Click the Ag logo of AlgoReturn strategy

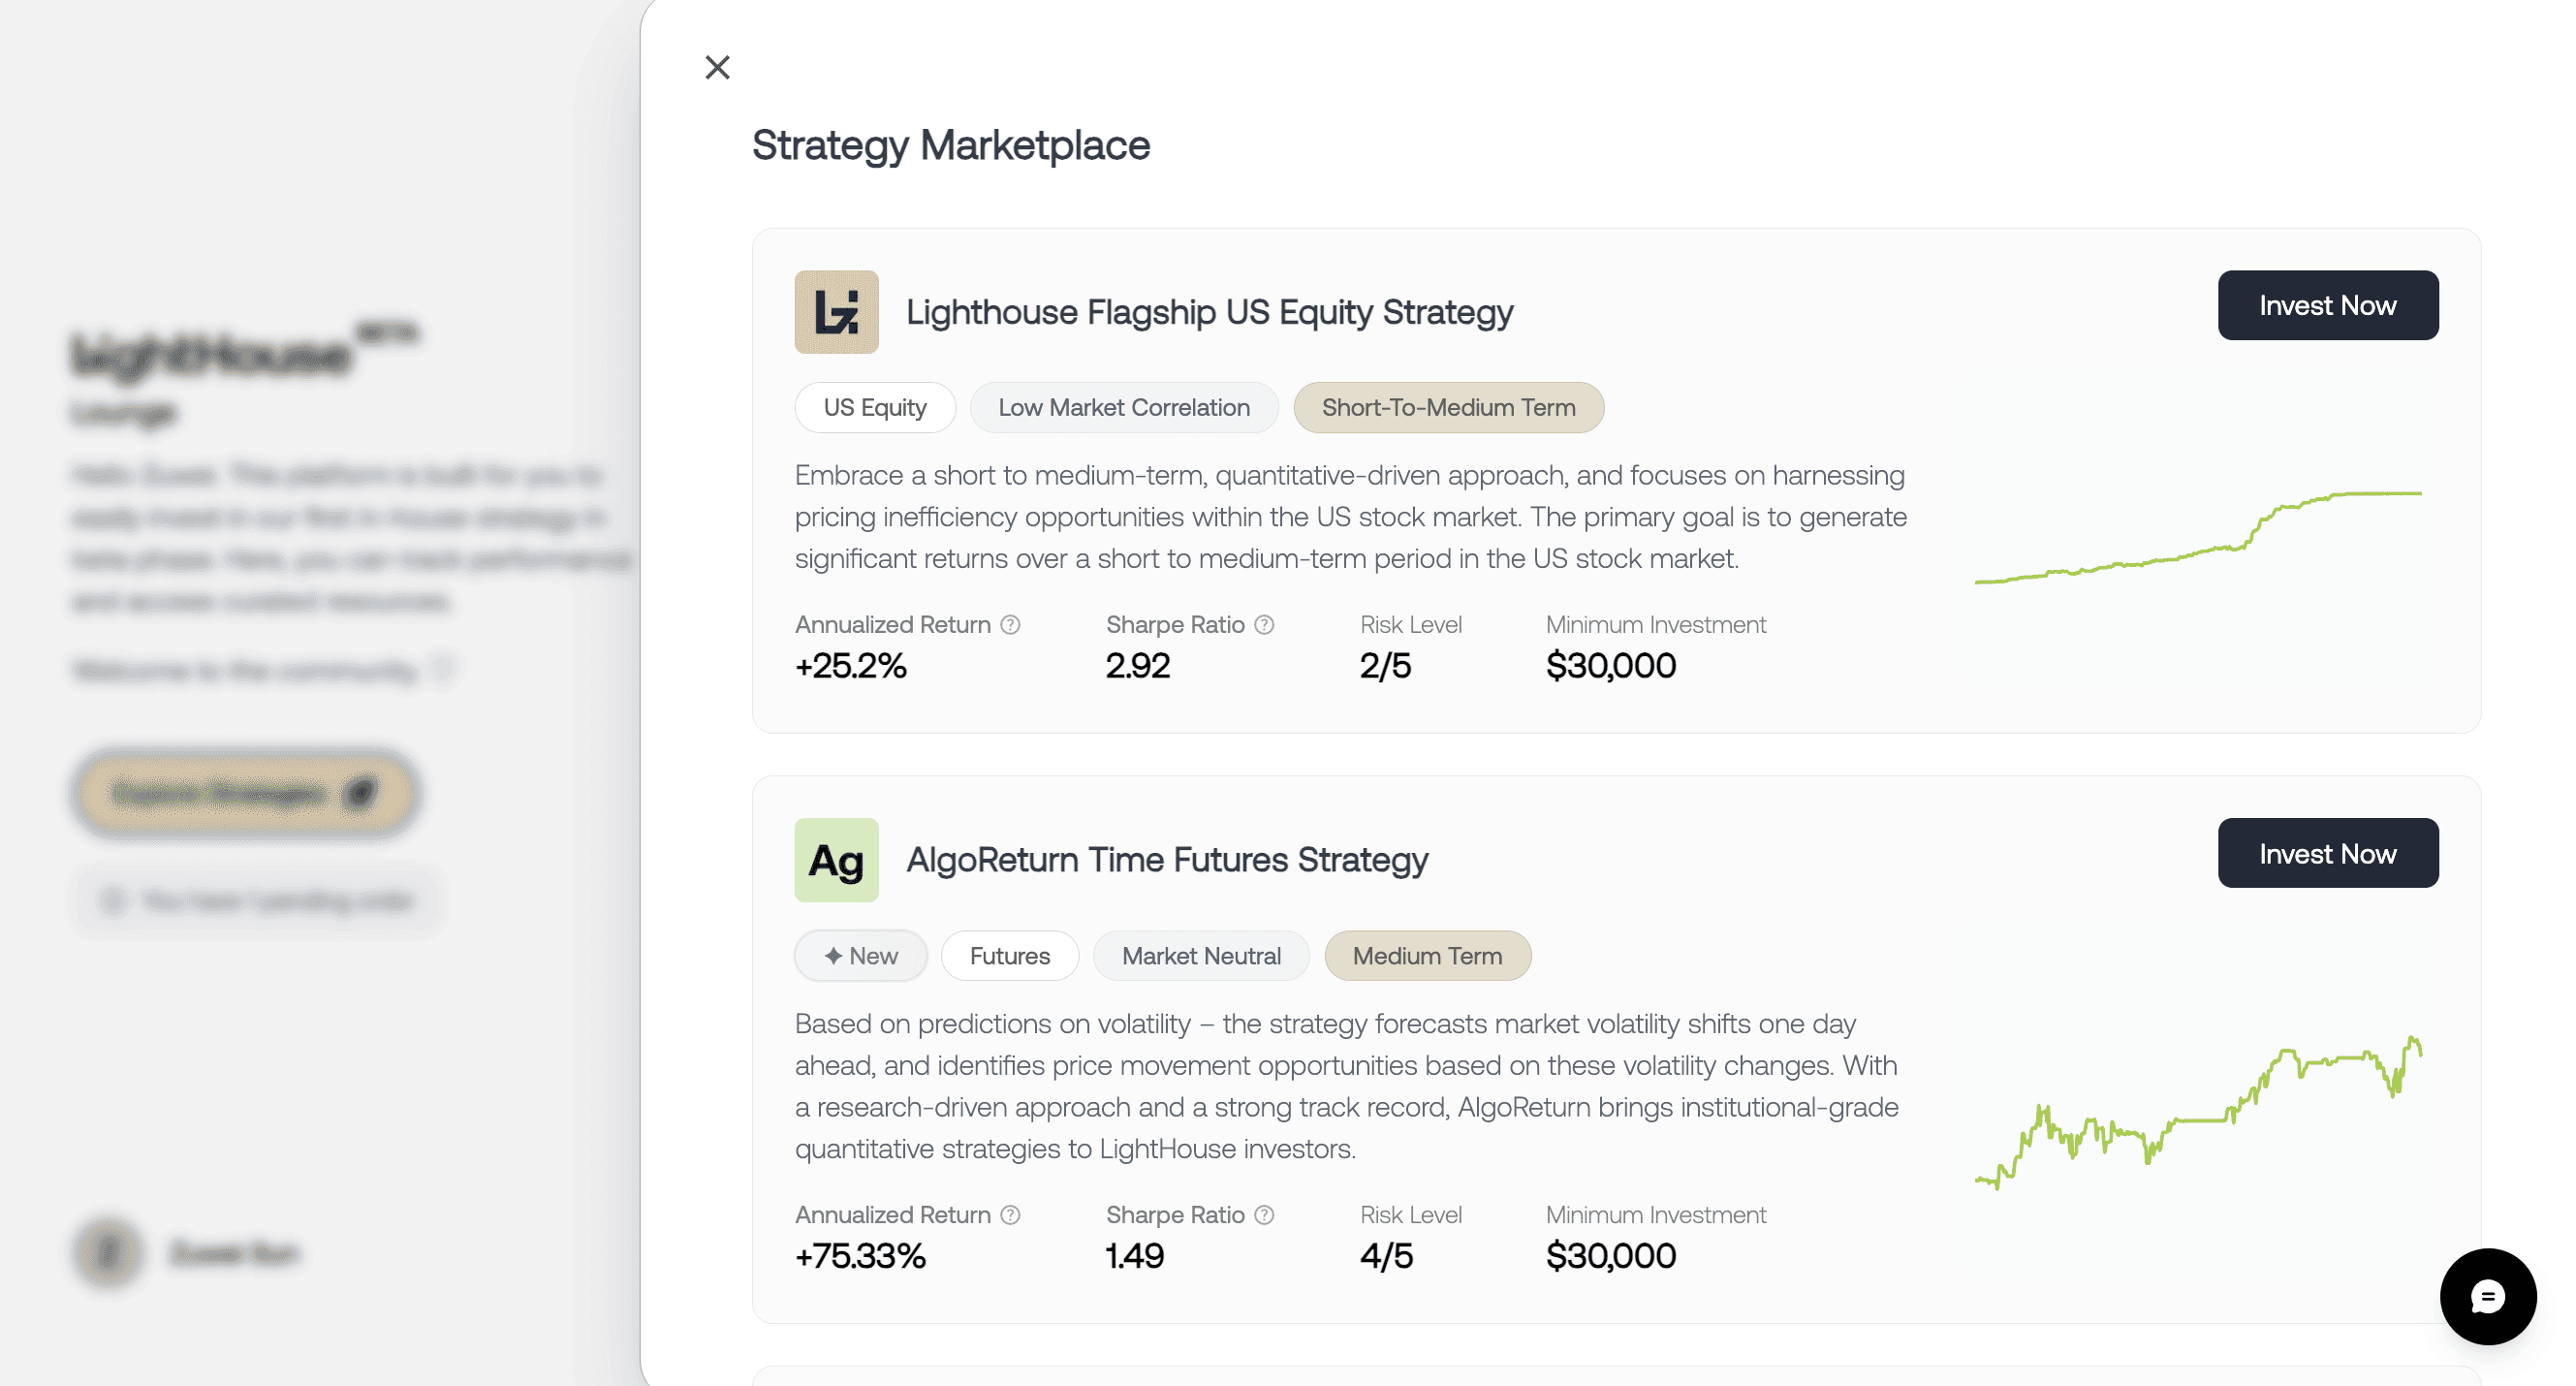[x=836, y=859]
